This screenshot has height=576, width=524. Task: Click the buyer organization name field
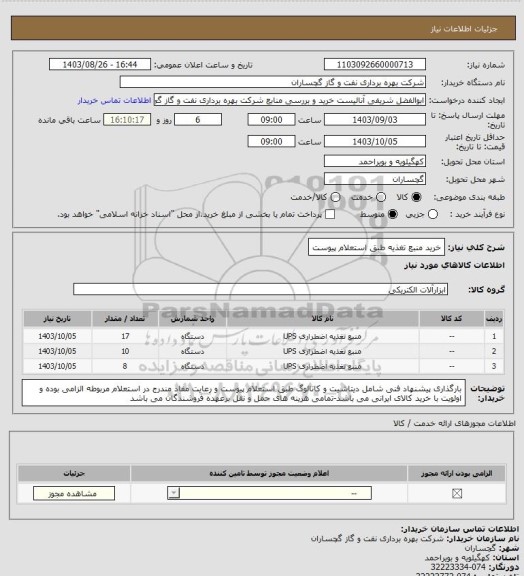273,82
